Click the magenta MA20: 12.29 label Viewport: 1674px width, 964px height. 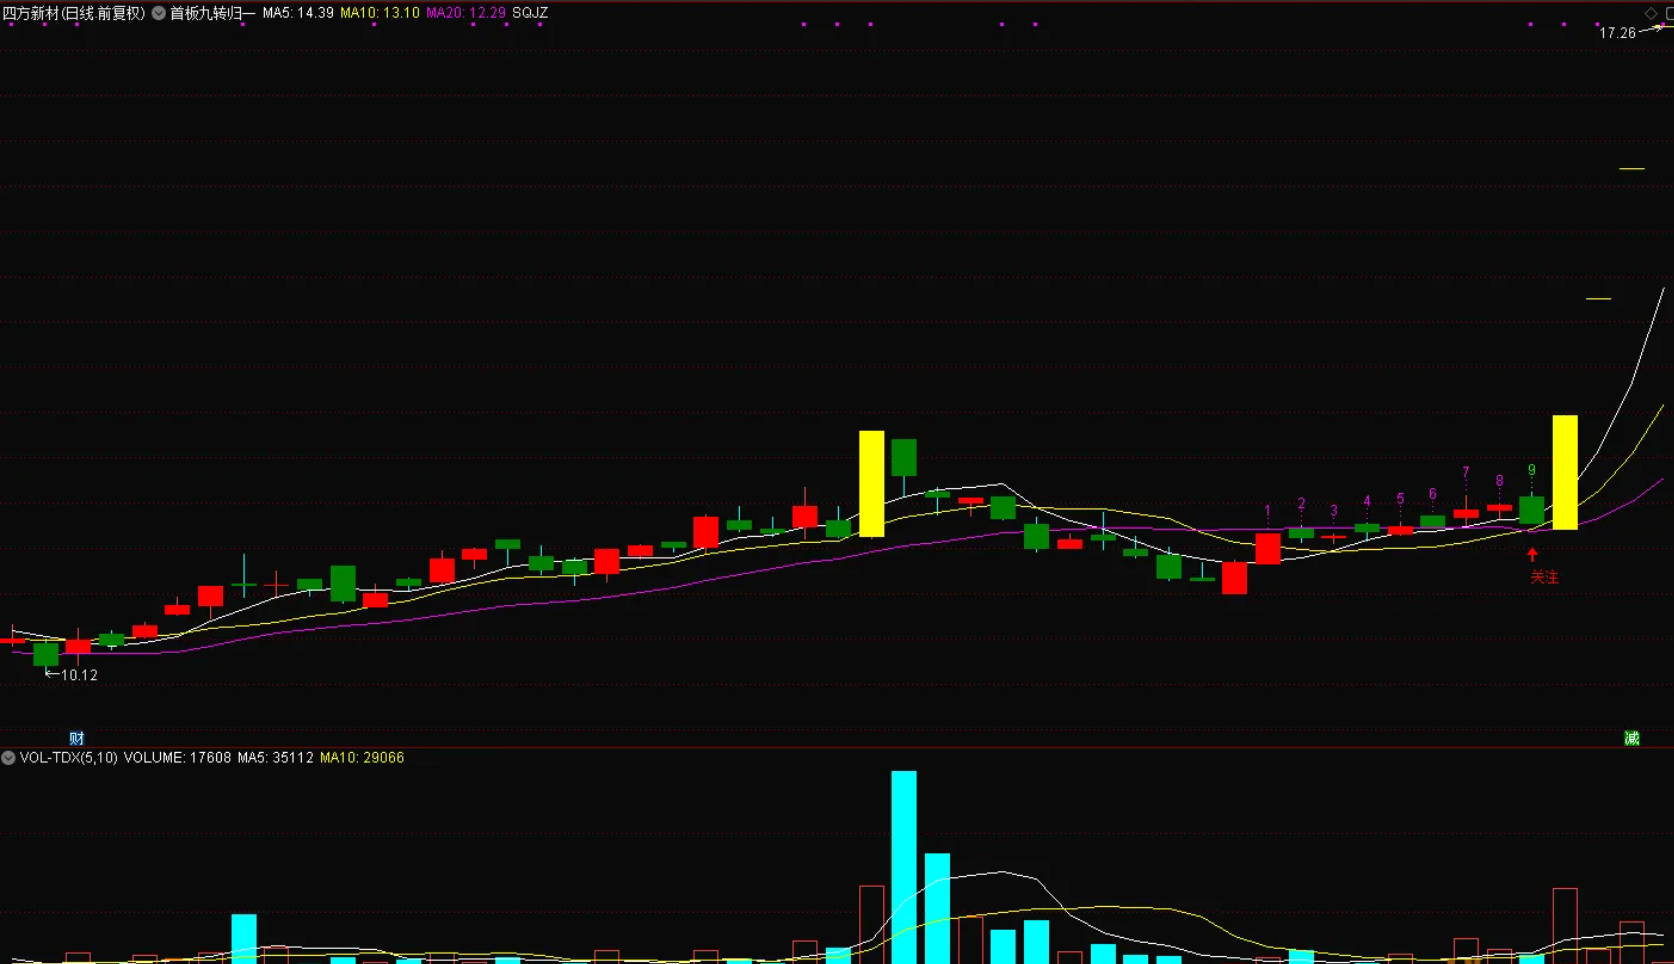point(466,13)
